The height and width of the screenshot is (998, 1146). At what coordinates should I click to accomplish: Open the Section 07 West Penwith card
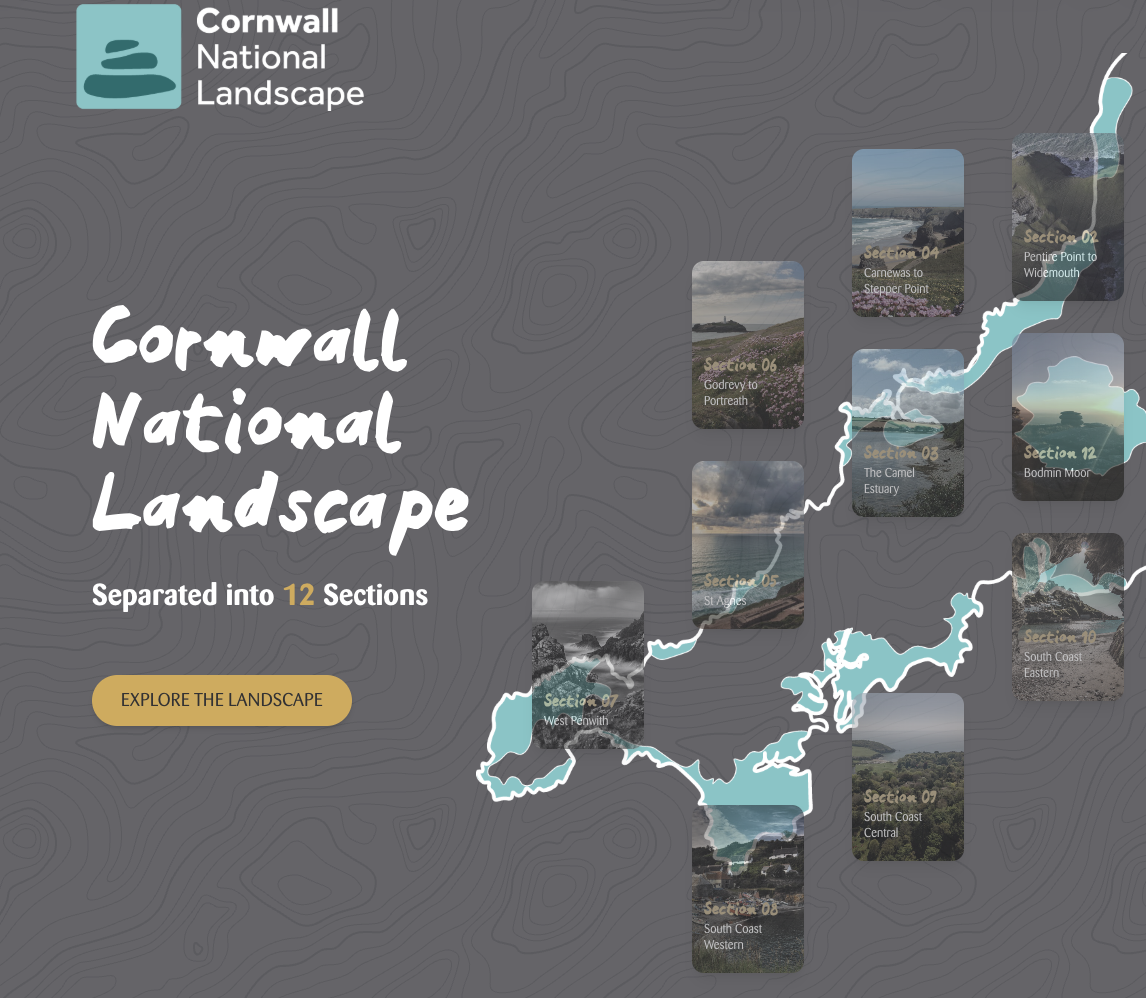(x=588, y=666)
